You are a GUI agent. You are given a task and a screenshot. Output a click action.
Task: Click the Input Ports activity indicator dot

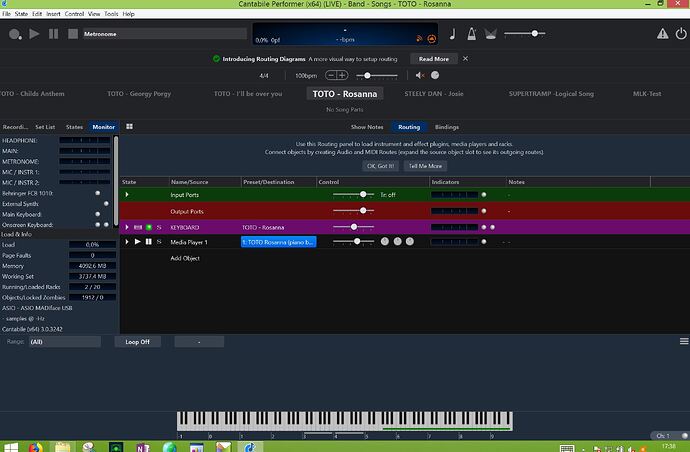click(x=484, y=195)
